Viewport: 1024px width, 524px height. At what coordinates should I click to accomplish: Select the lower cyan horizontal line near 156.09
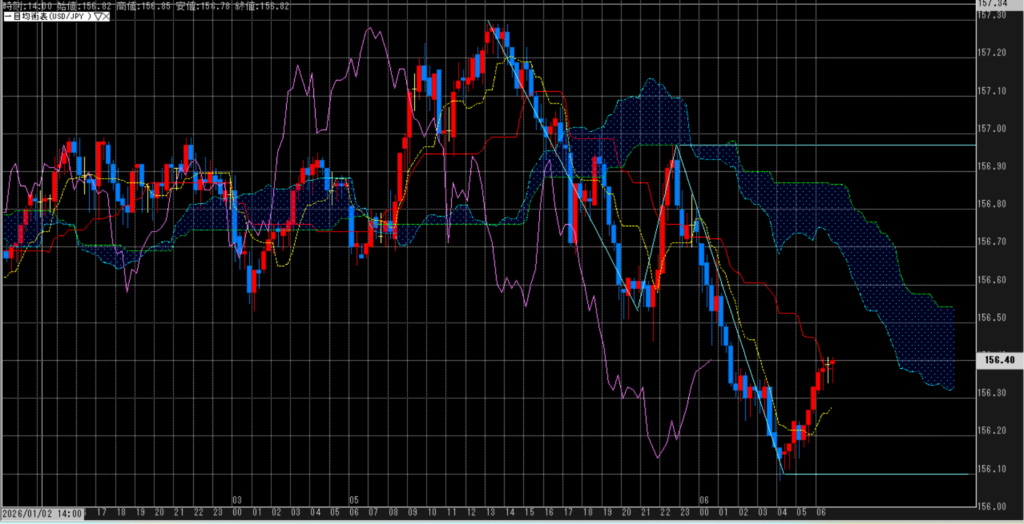(880, 474)
